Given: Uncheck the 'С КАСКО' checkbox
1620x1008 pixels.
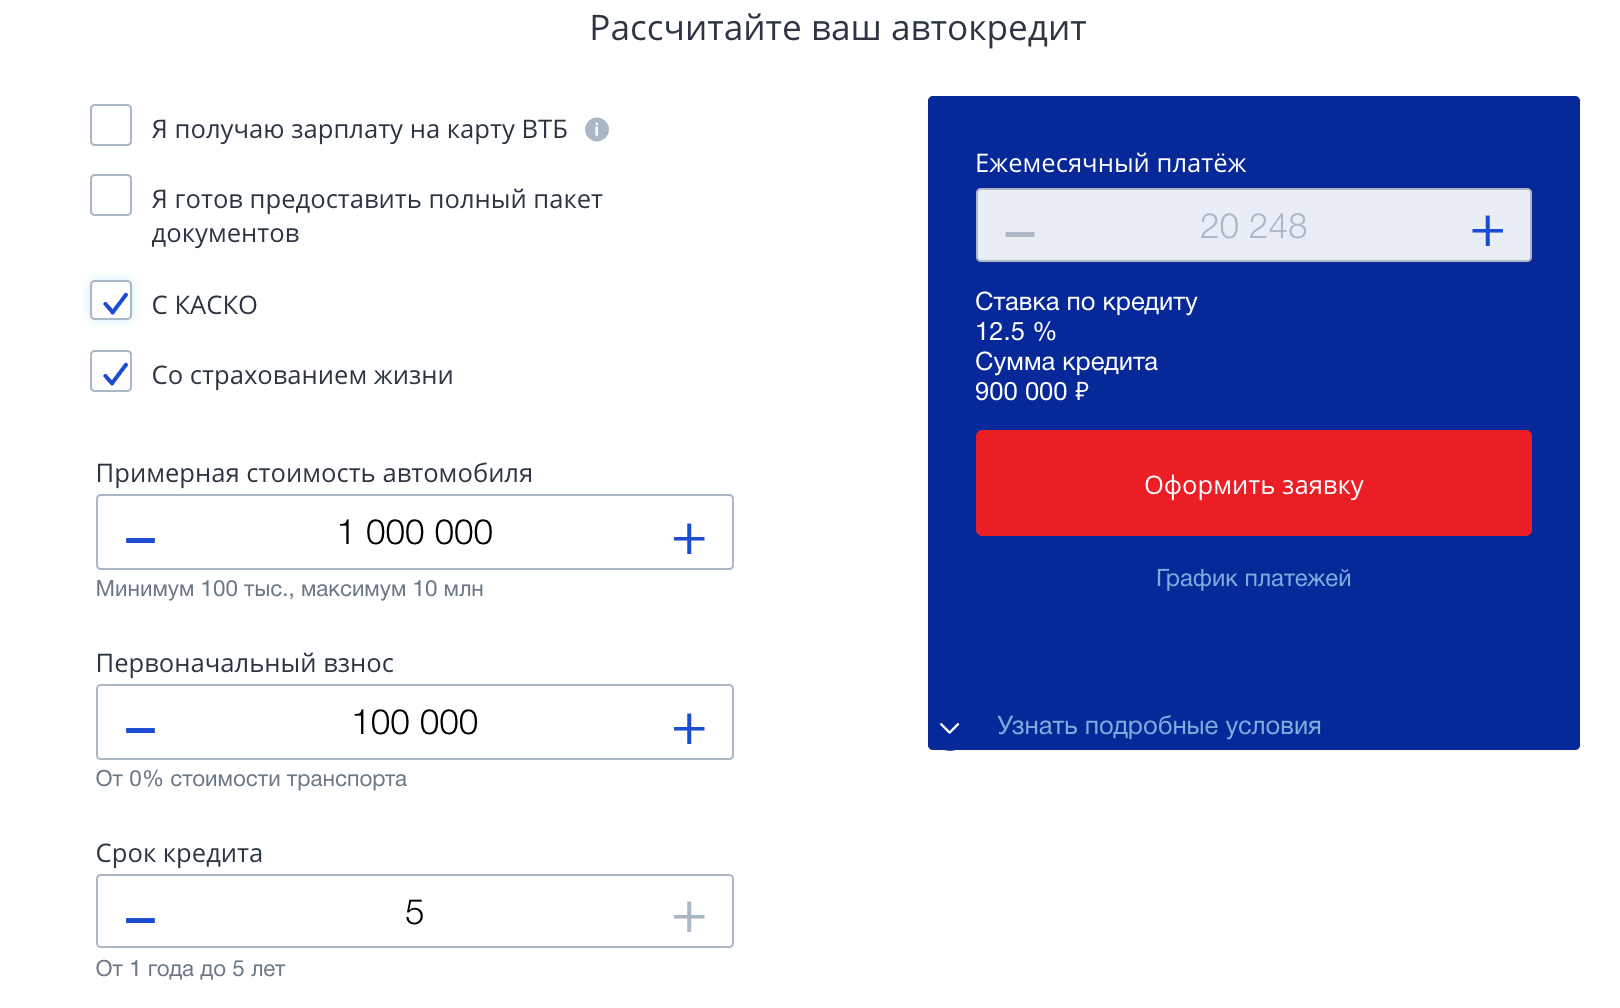Looking at the screenshot, I should click(x=111, y=300).
